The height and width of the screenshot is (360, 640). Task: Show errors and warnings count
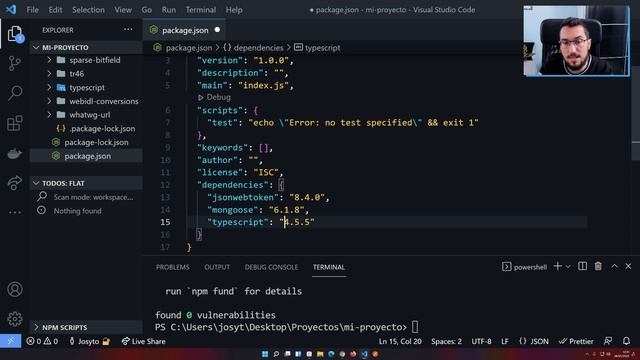click(42, 341)
